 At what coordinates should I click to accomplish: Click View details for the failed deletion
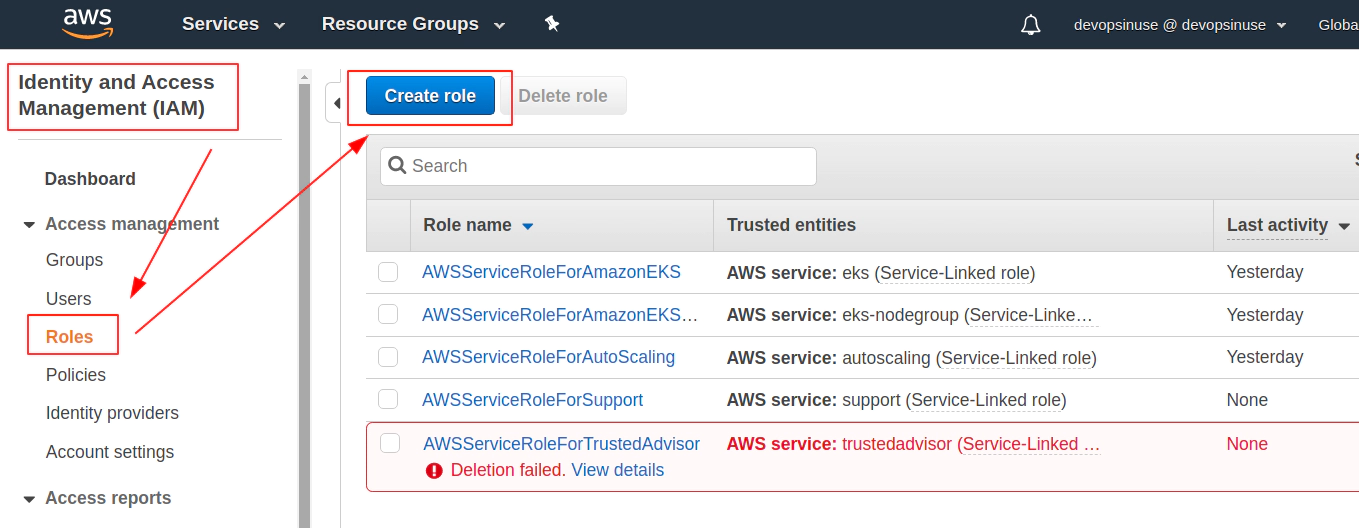[x=617, y=470]
